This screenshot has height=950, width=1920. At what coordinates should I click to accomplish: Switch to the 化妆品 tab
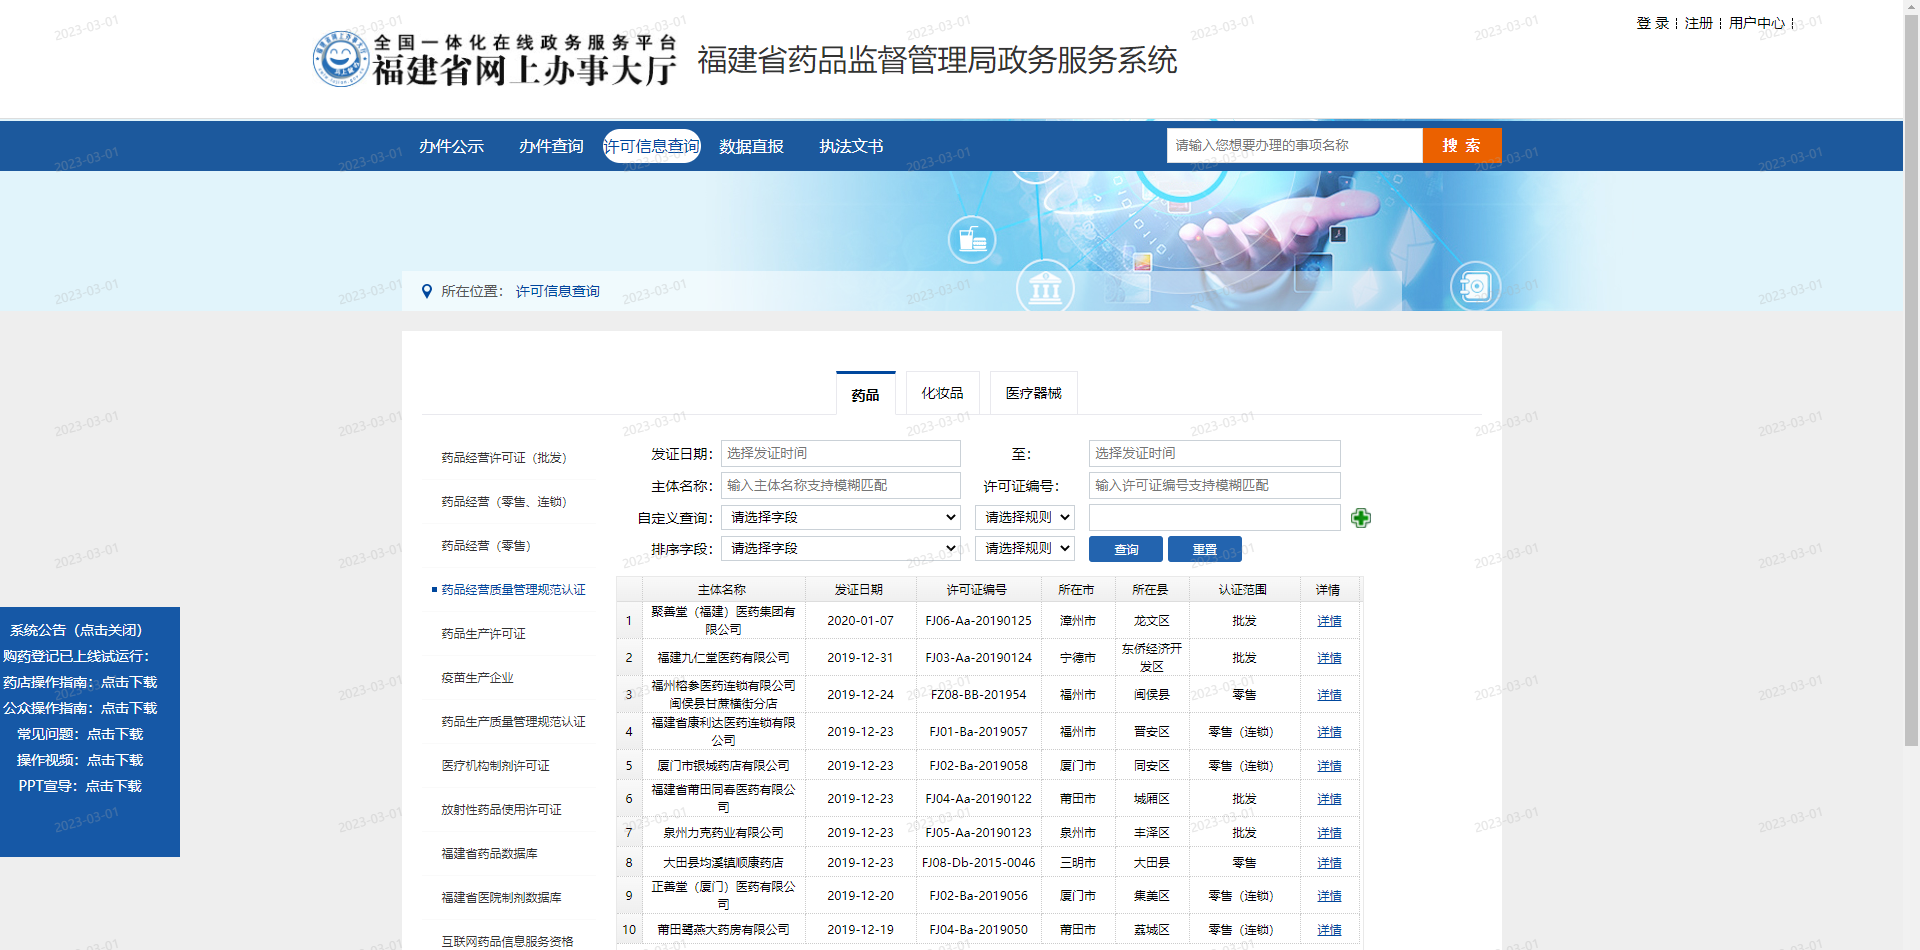click(942, 393)
